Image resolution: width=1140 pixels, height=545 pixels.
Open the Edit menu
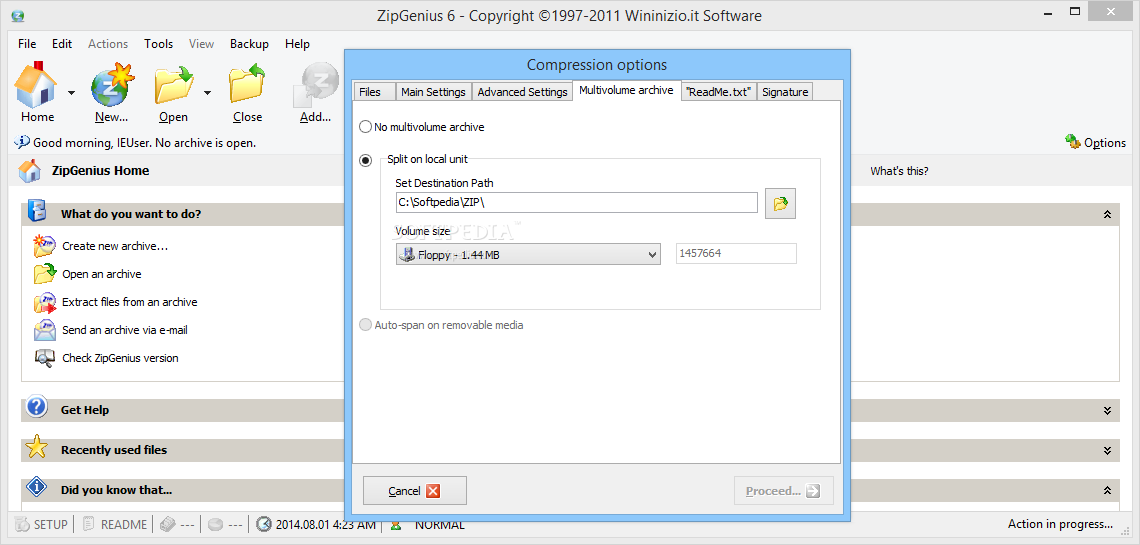click(62, 44)
